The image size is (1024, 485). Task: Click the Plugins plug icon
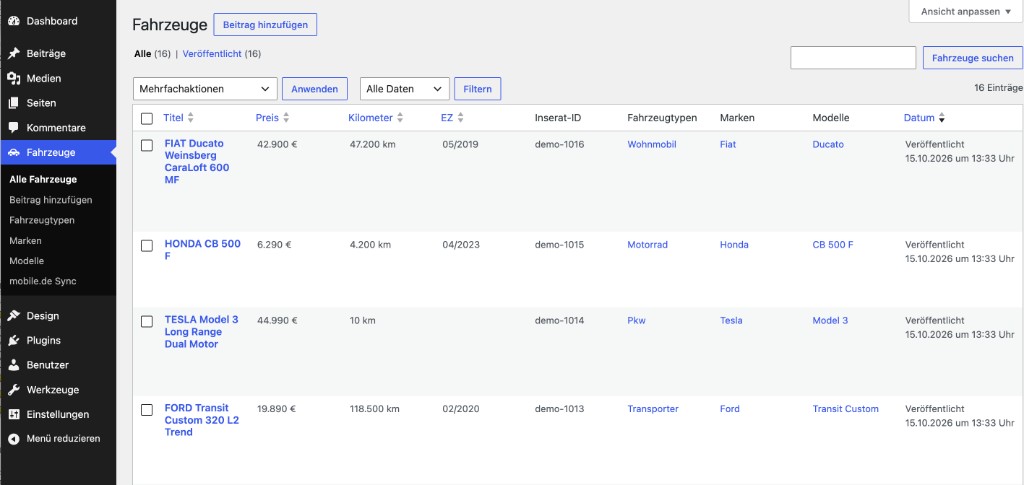[14, 341]
